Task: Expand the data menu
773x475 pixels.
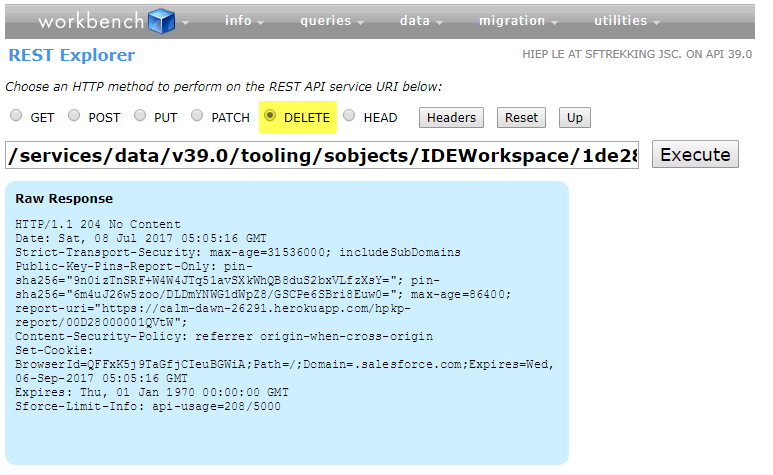Action: tap(421, 21)
